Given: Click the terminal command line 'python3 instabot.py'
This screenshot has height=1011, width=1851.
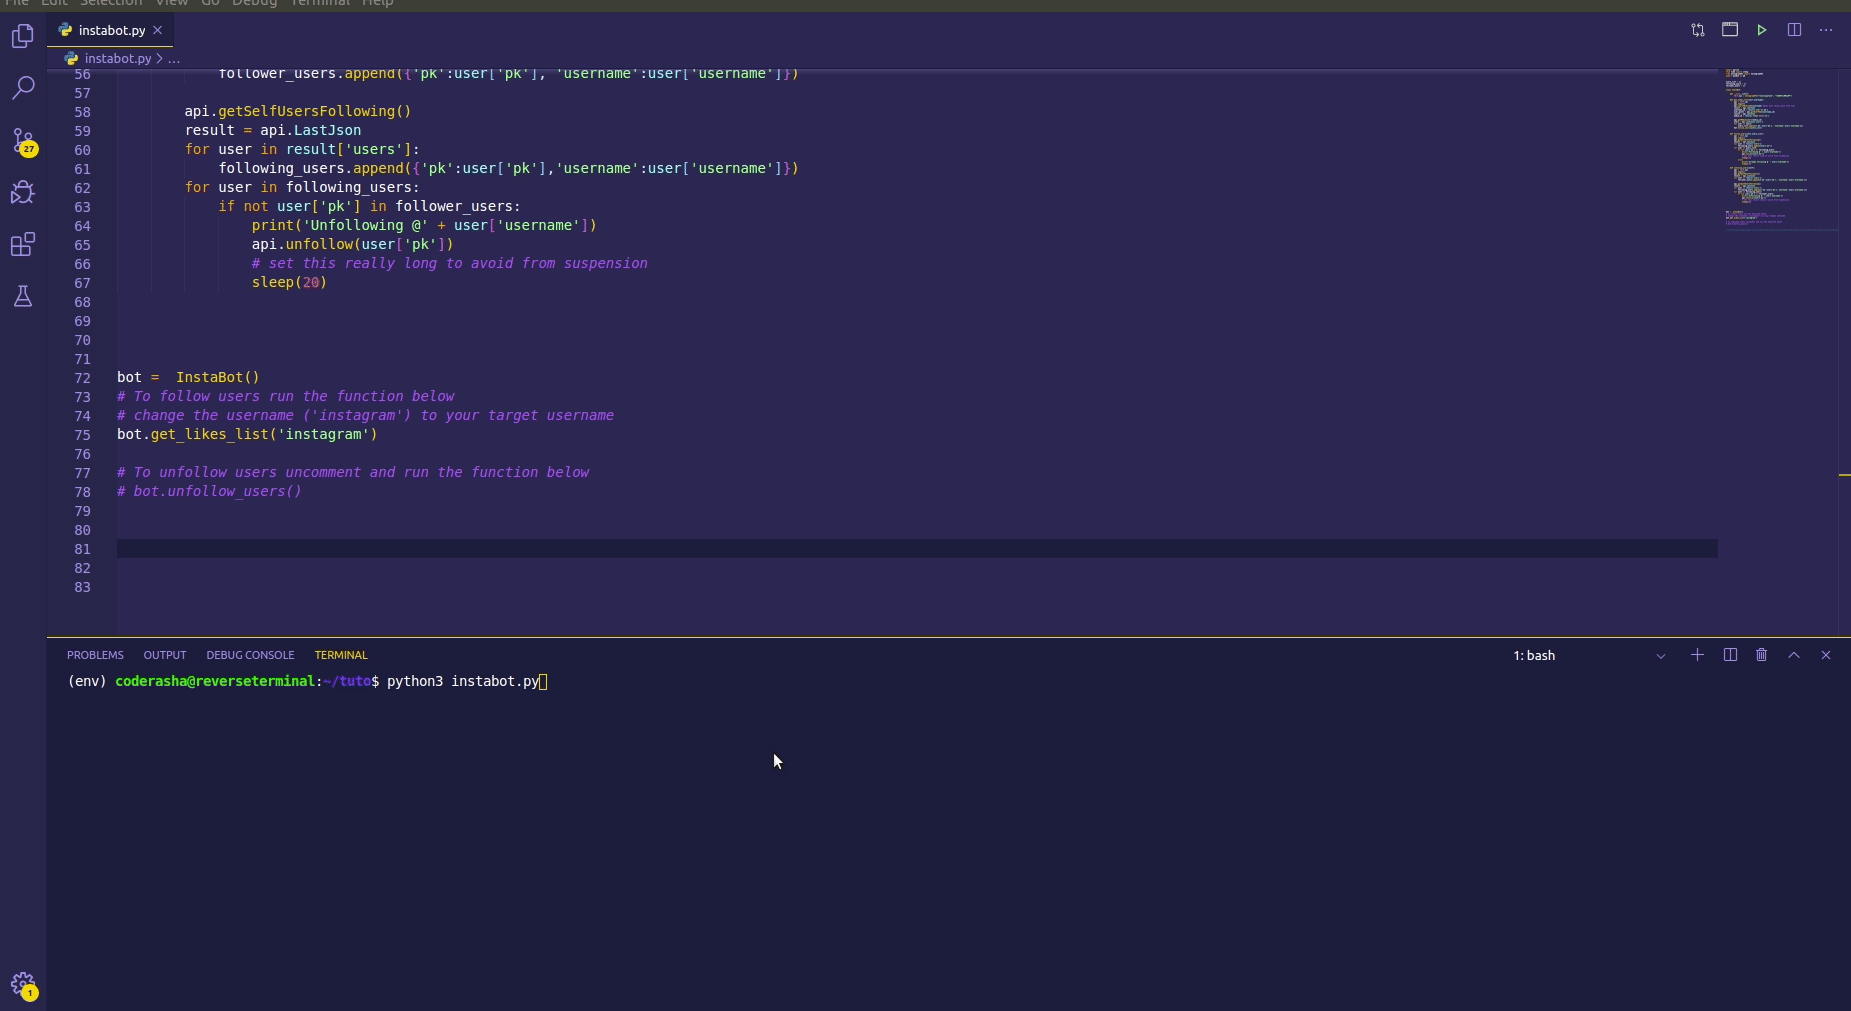Looking at the screenshot, I should pos(463,681).
